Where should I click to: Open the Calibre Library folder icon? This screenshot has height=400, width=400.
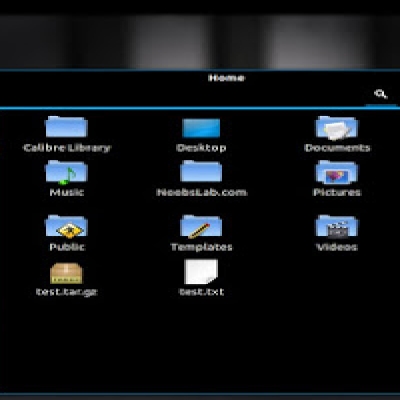point(66,127)
